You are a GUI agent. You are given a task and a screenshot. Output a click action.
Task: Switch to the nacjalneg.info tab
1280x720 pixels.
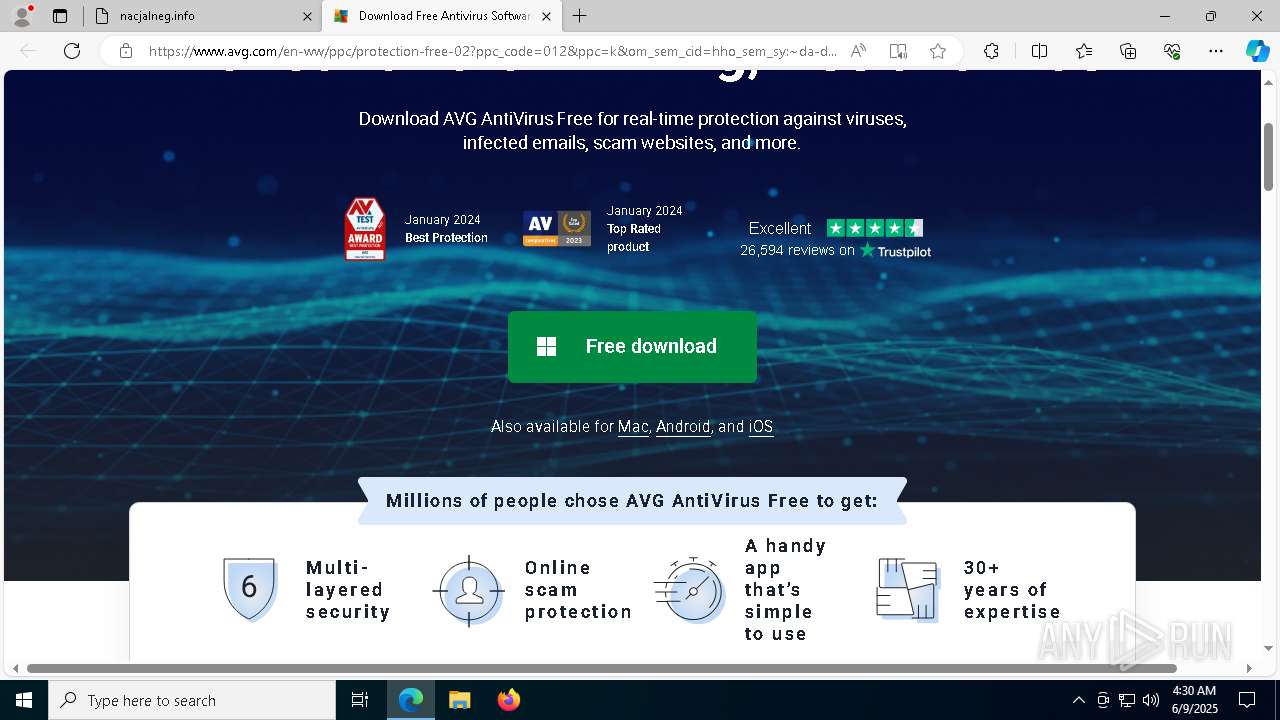click(x=200, y=16)
